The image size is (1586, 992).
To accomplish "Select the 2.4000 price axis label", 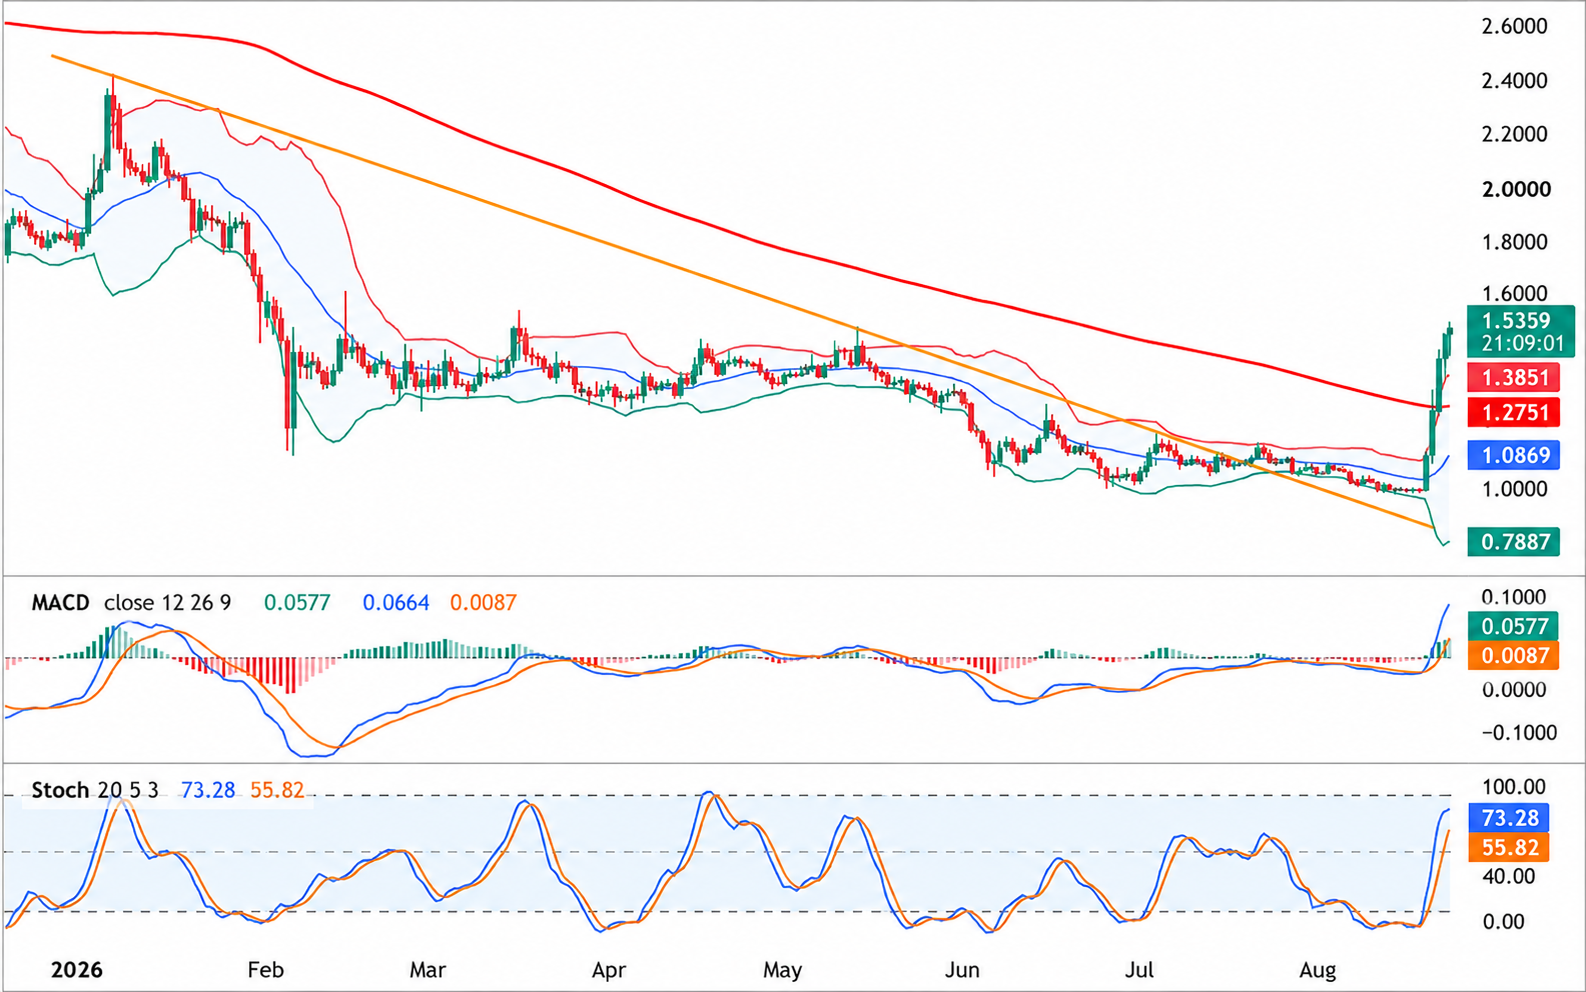I will click(x=1514, y=81).
